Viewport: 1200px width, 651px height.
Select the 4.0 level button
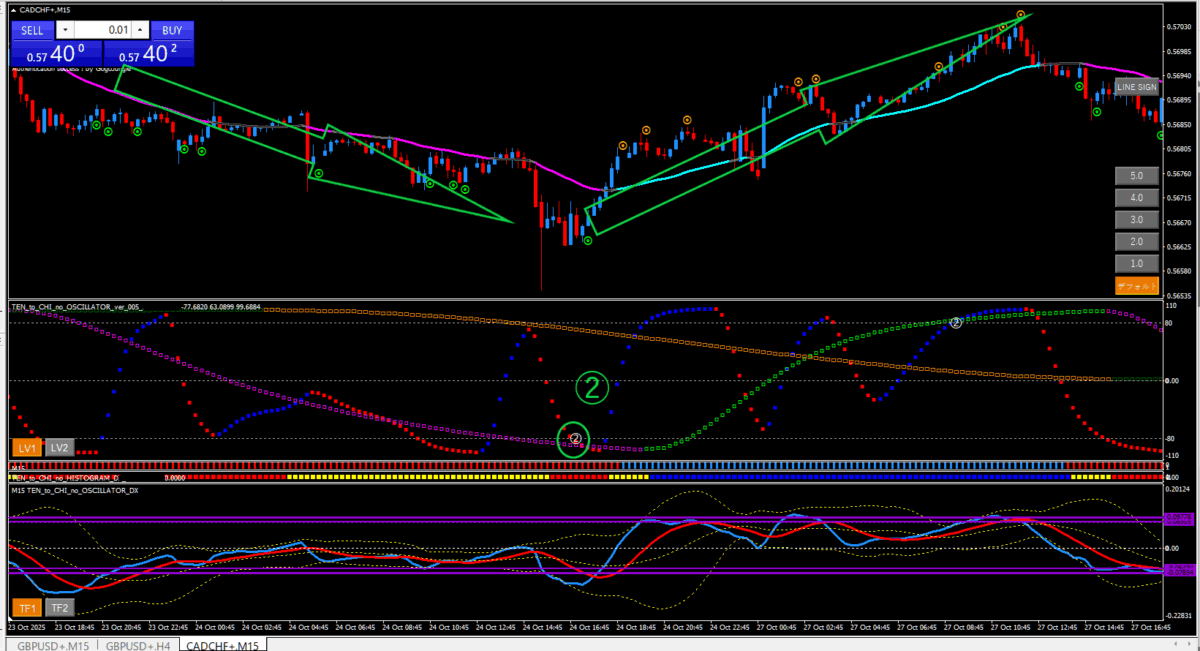(x=1136, y=197)
